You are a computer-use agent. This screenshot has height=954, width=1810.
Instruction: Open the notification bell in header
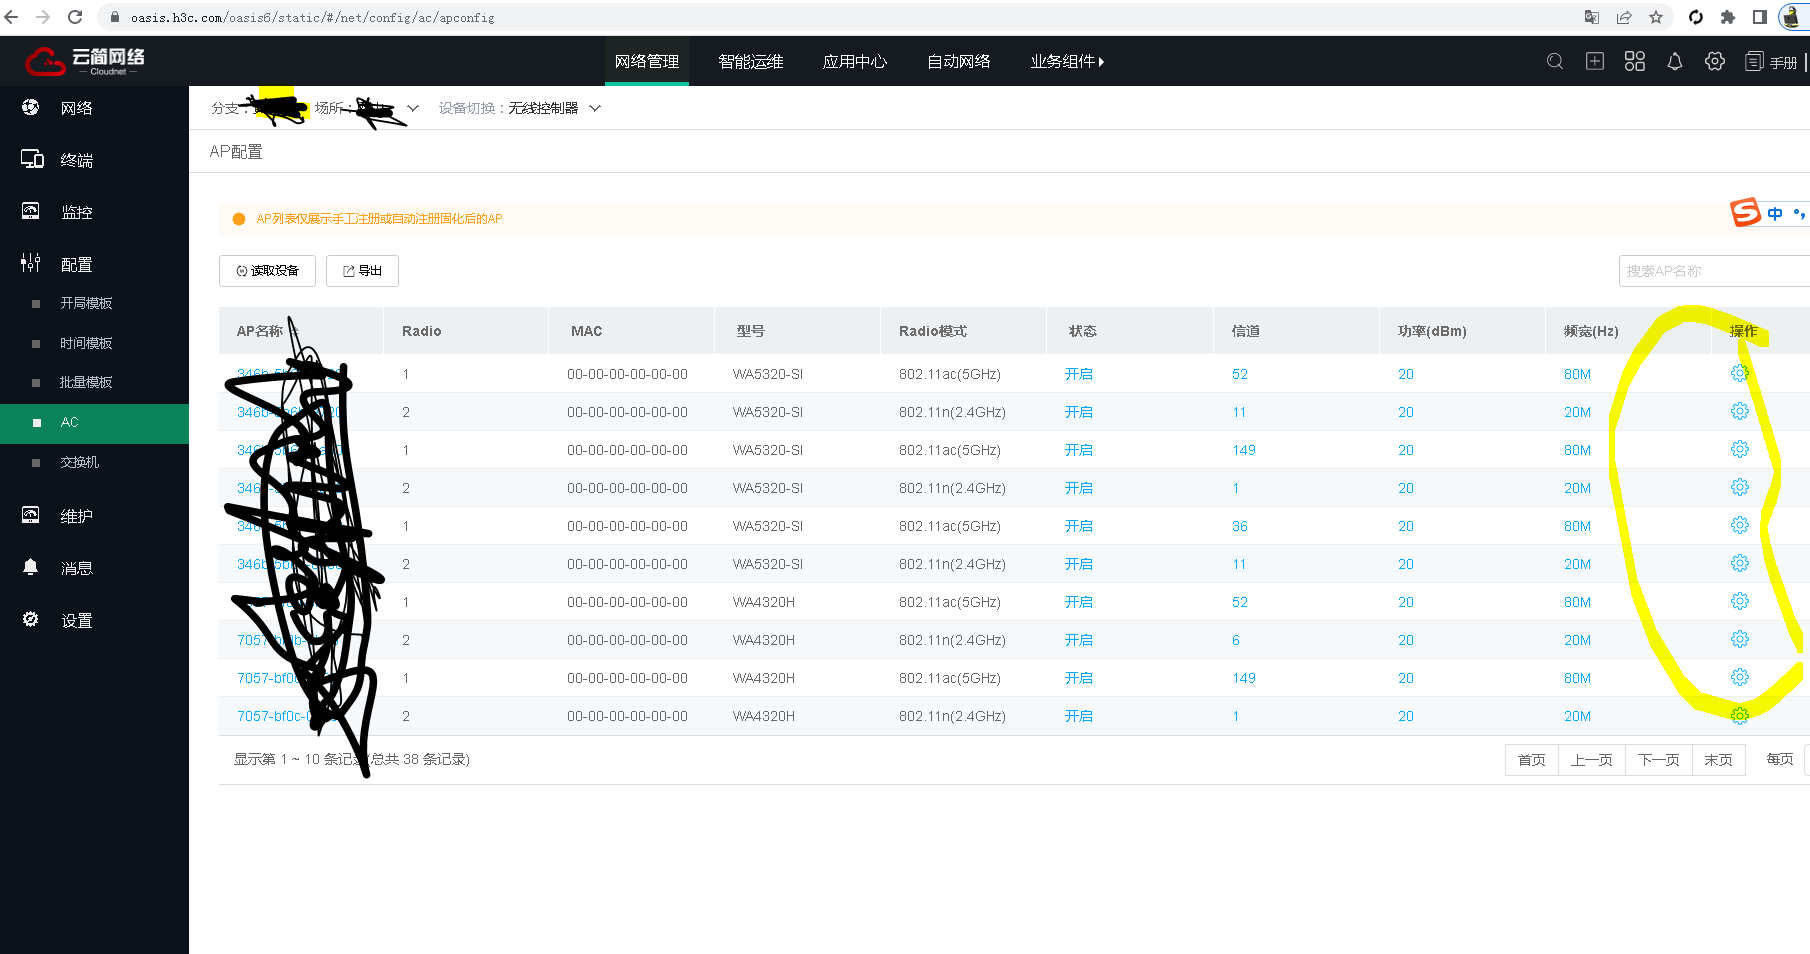(1675, 62)
